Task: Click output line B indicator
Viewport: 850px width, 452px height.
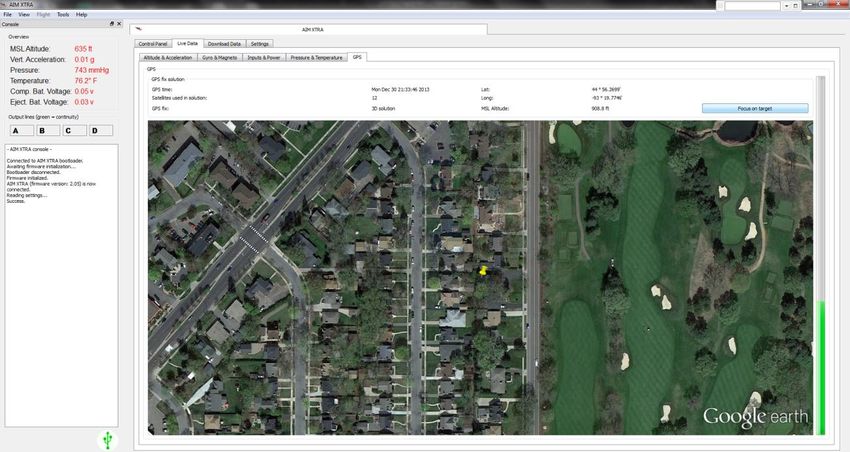Action: 48,131
